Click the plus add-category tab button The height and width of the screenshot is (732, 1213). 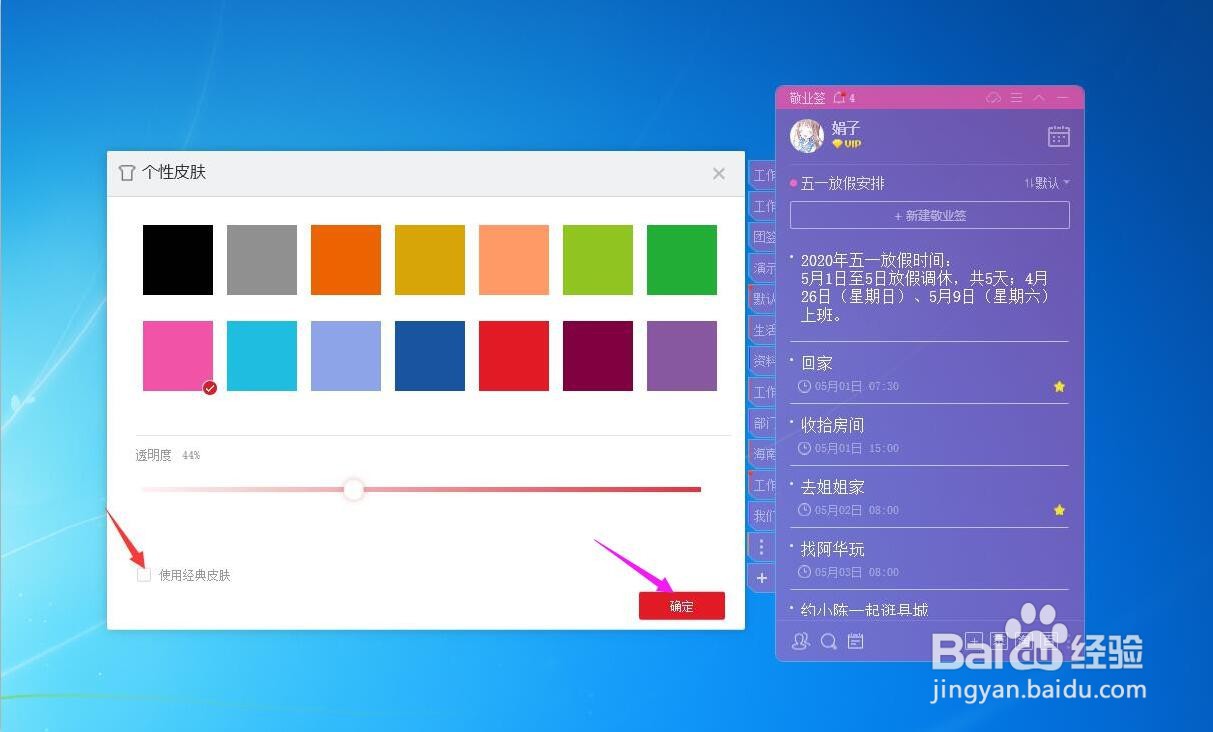pyautogui.click(x=761, y=578)
